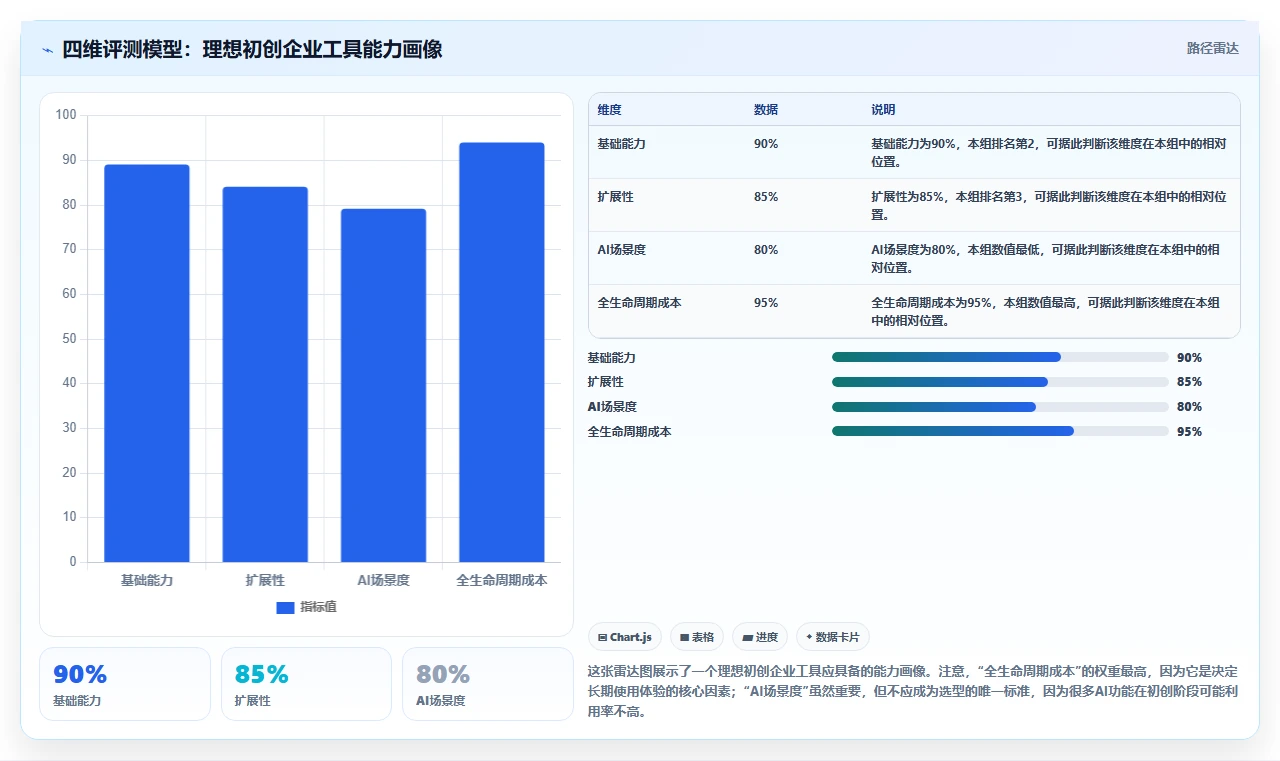
Task: Click the 100 y-axis tick label
Action: [66, 115]
